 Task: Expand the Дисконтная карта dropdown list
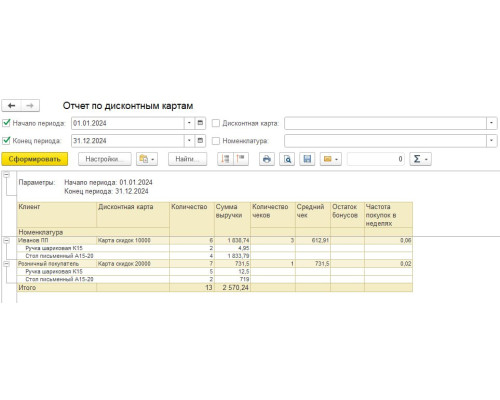click(492, 123)
